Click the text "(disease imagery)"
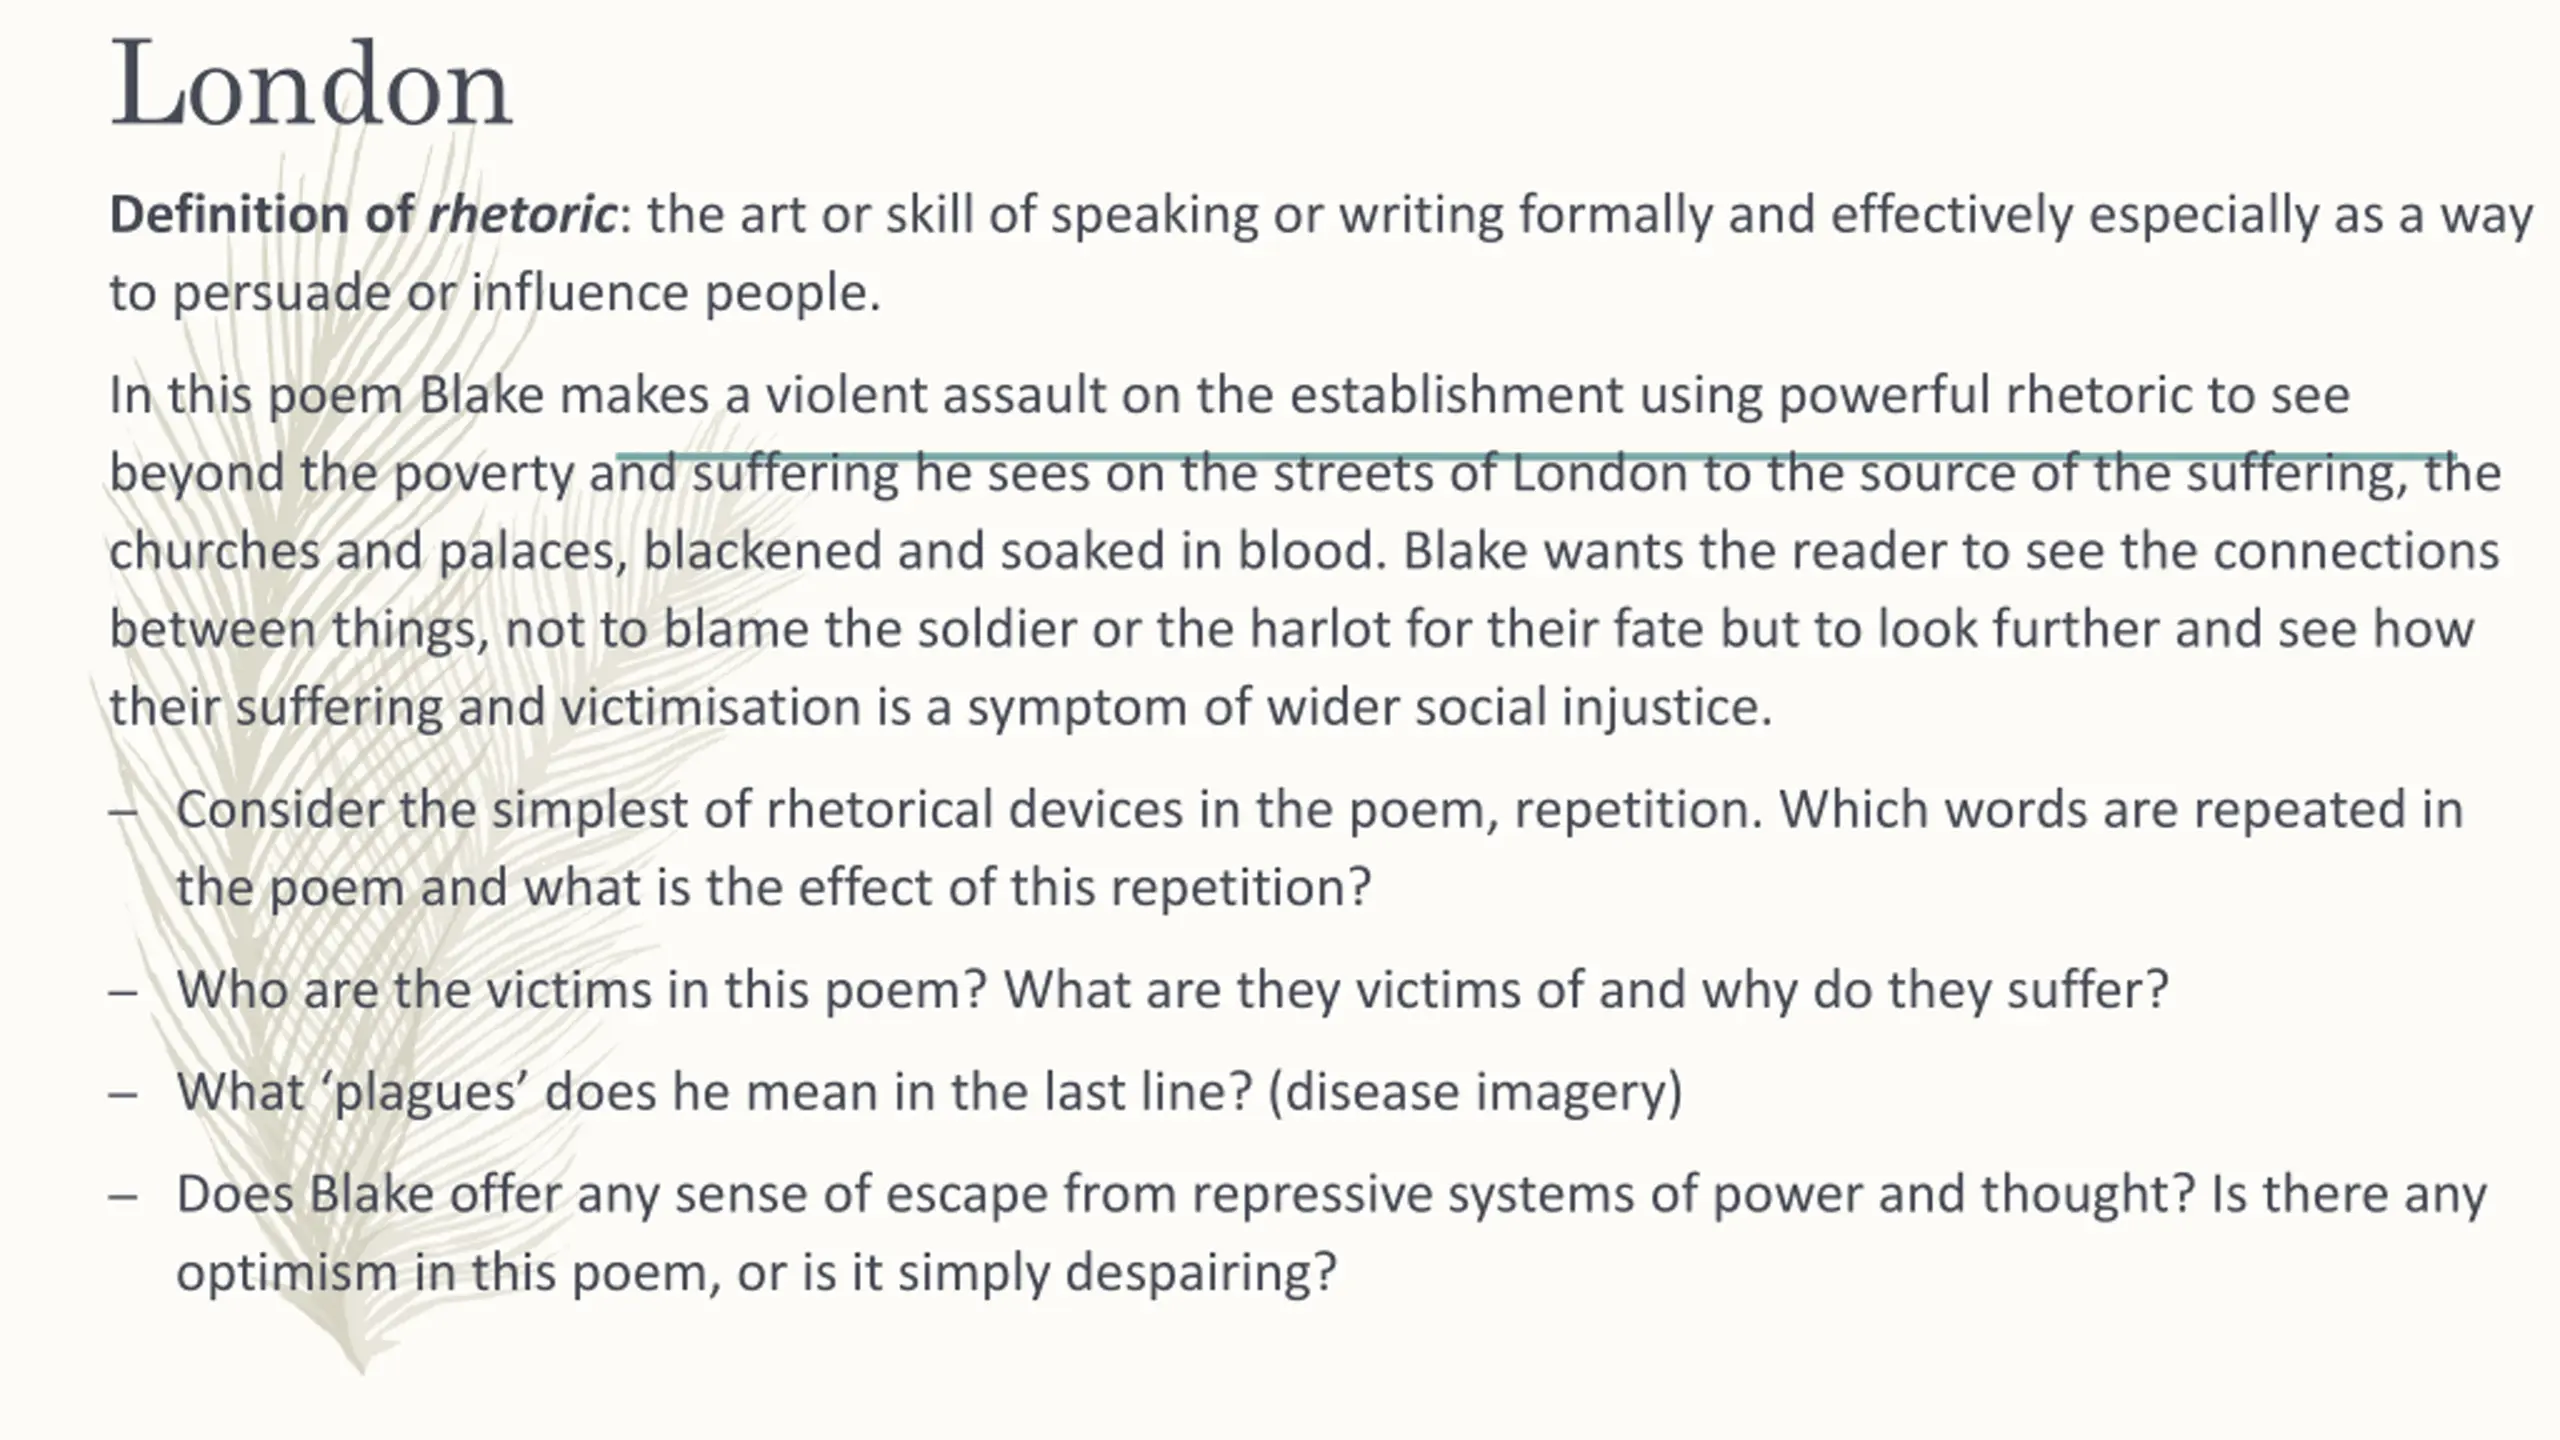Viewport: 2560px width, 1440px height. click(1475, 1092)
